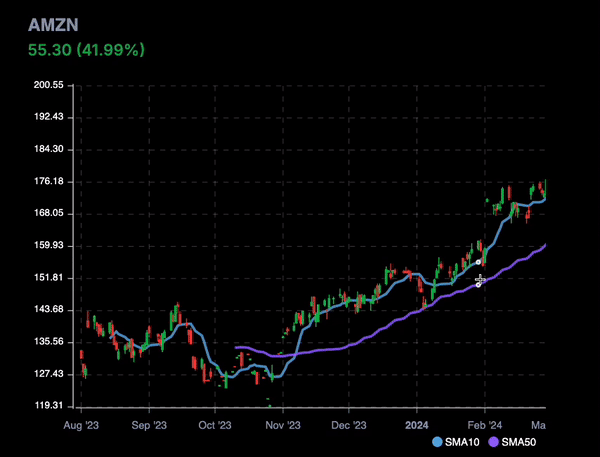Click the 55.30 (41.99%) gain text

coord(86,50)
